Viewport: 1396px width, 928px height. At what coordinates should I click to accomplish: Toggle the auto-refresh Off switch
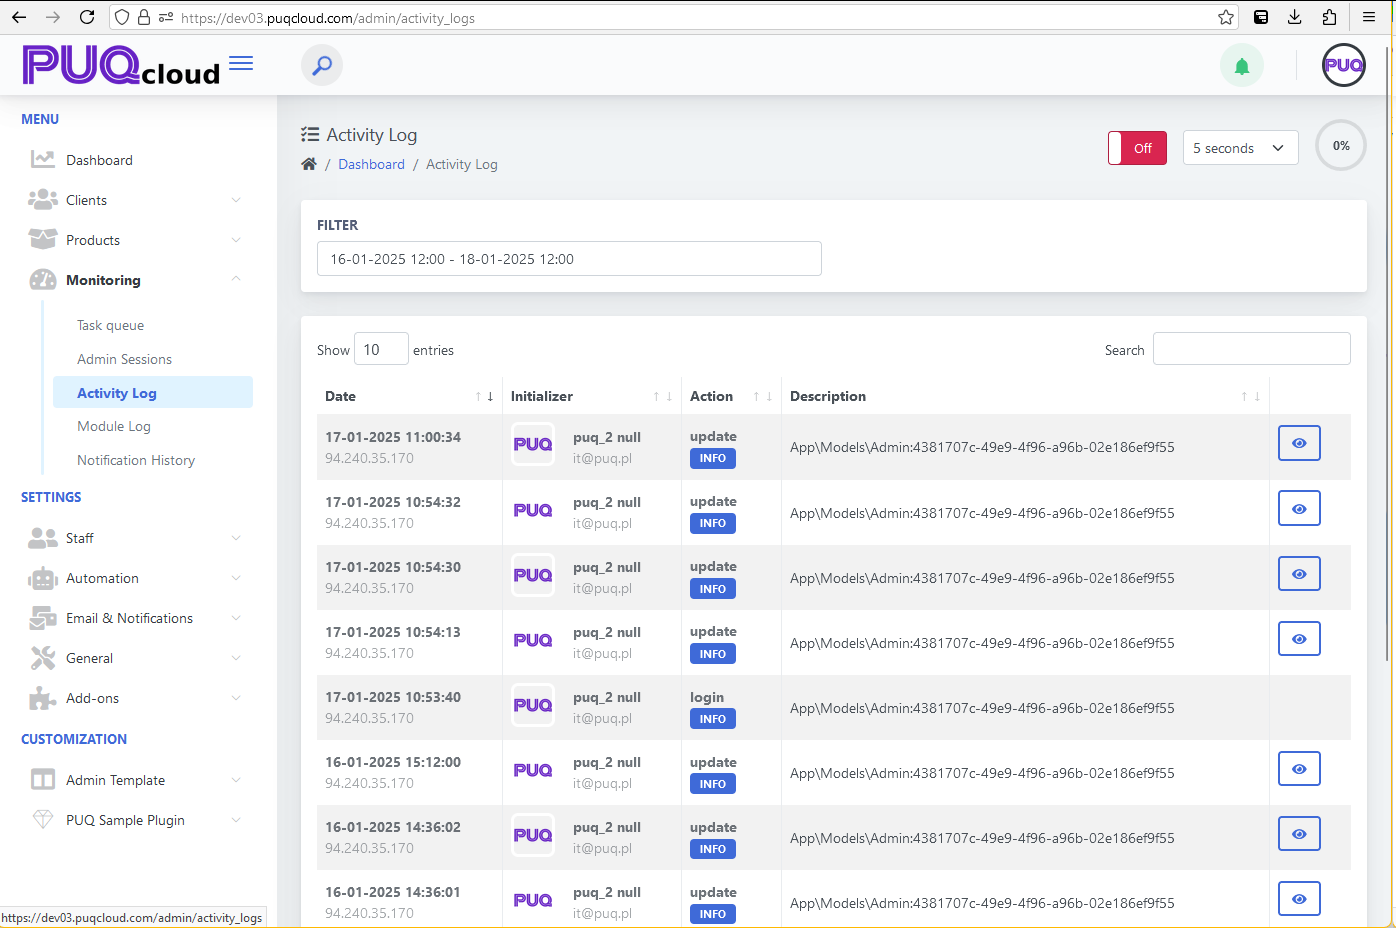(x=1137, y=148)
